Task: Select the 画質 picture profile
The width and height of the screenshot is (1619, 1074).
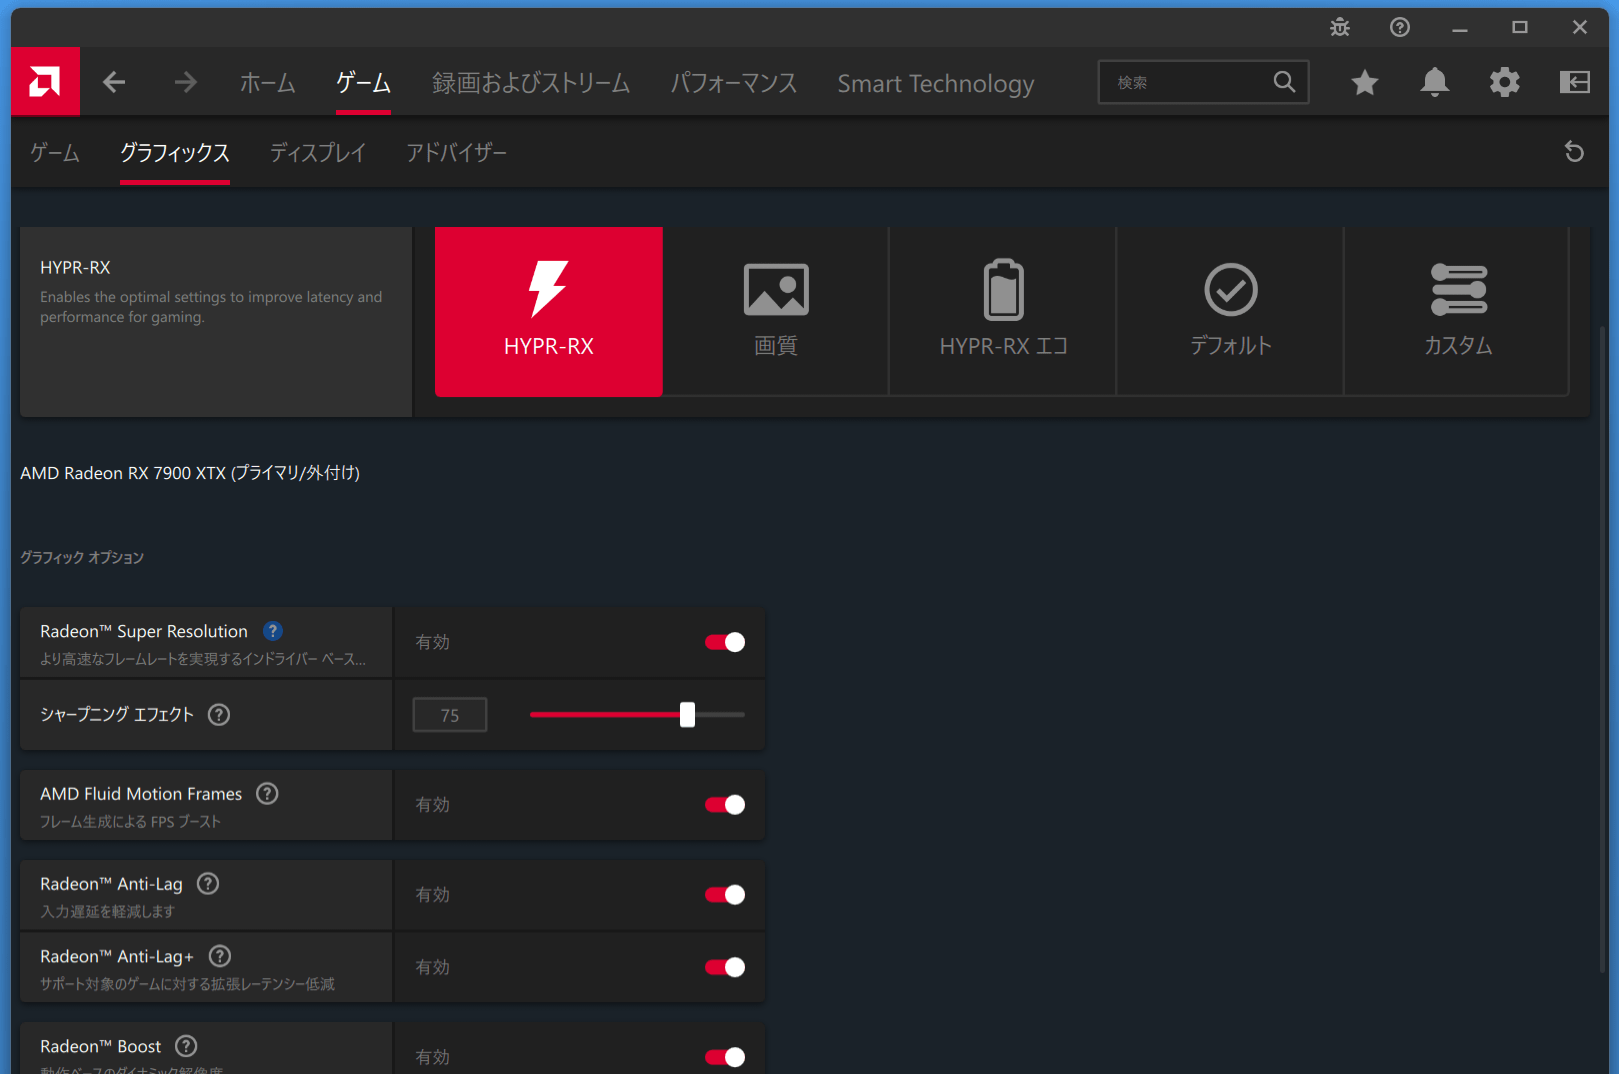Action: [x=776, y=312]
